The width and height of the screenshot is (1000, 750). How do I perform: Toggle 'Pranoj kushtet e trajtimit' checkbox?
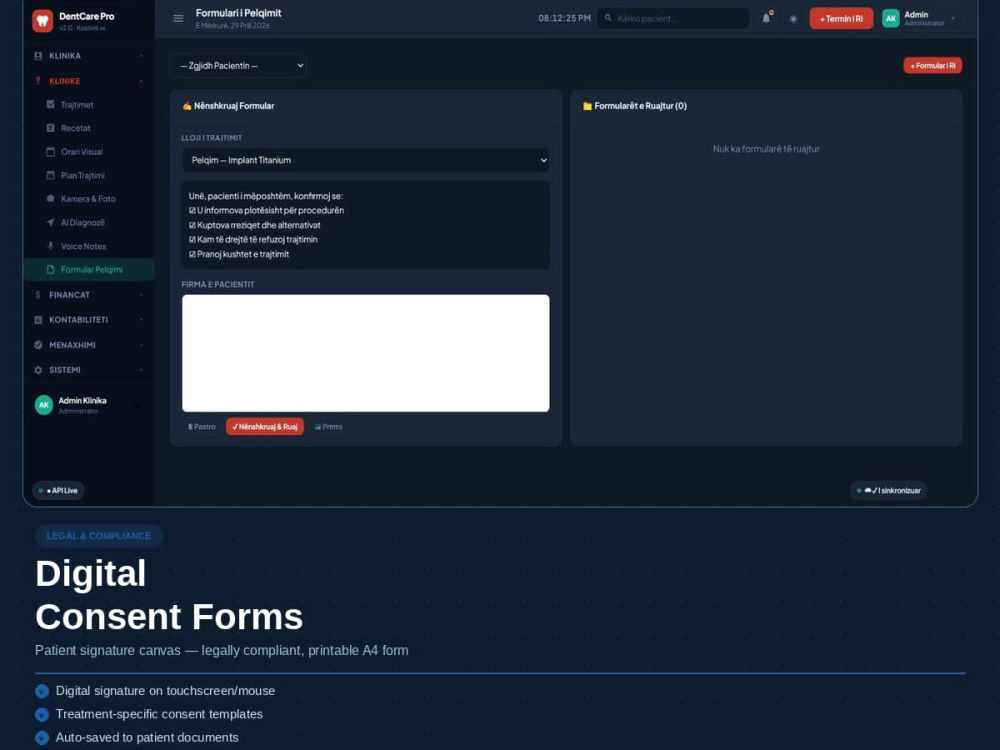(193, 254)
